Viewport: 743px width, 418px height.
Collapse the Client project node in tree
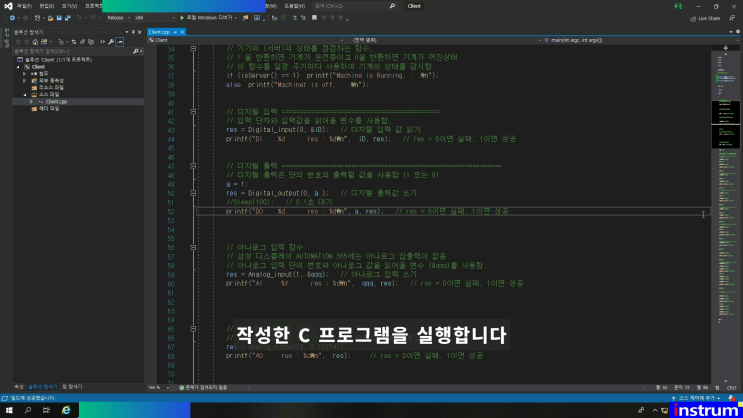(18, 67)
